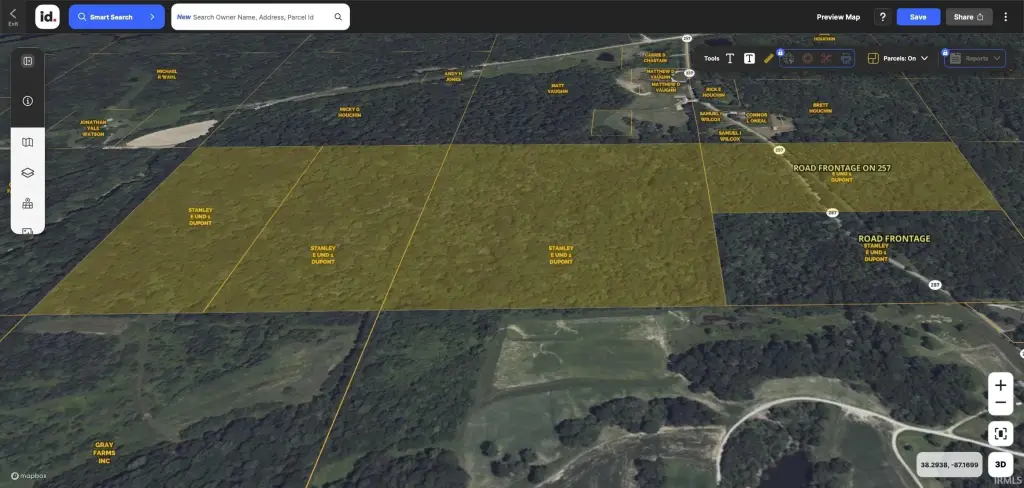Click the blue Save button
1024x488 pixels.
918,17
